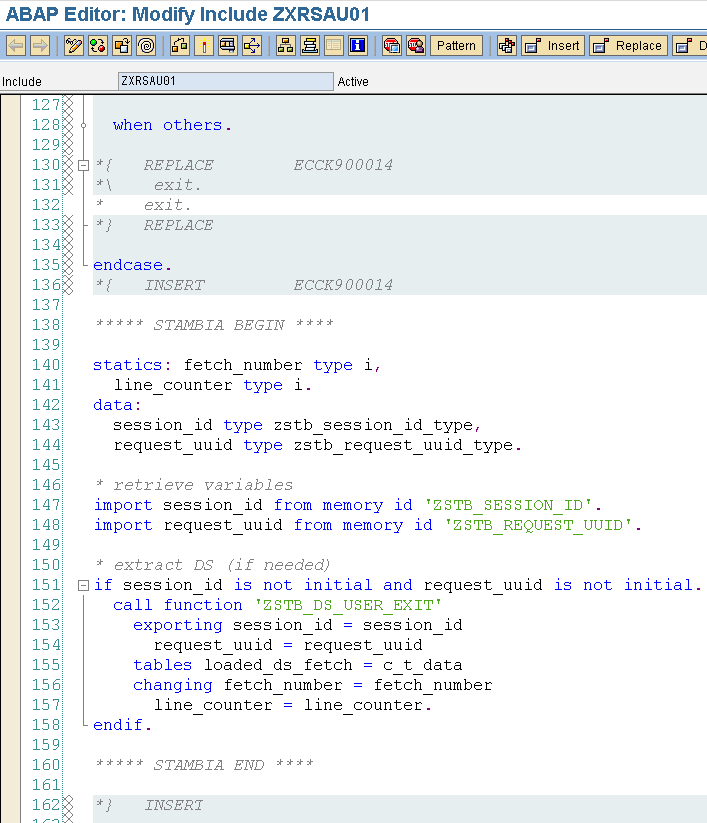Click the 'STAMBIA BEGIN' comment line
Viewport: 707px width, 823px height.
coord(214,325)
